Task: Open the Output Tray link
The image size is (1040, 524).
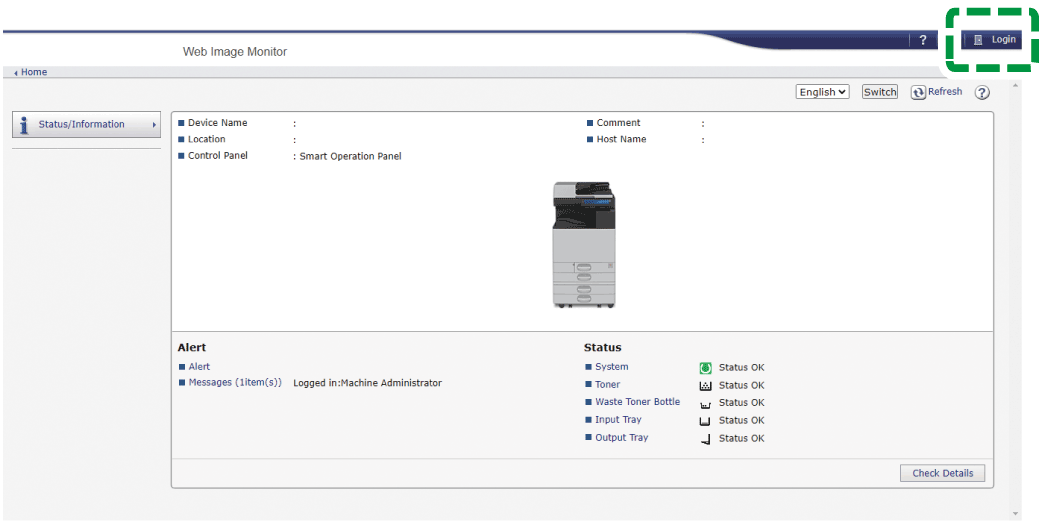Action: [621, 438]
